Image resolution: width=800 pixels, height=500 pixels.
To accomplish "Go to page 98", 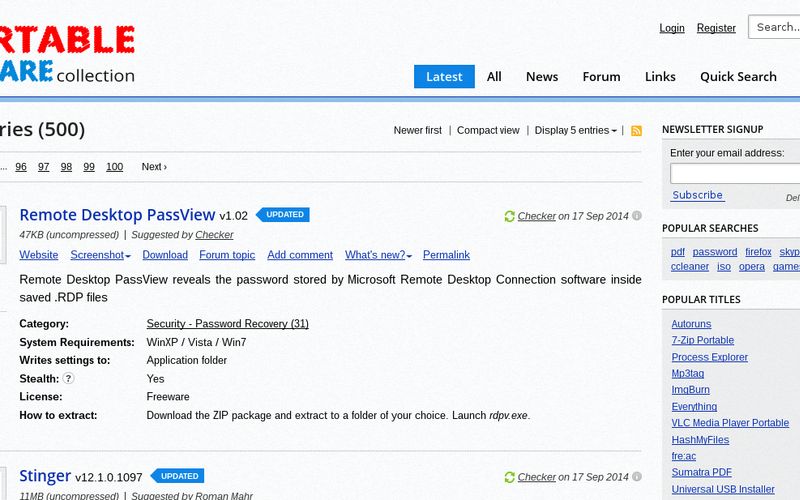I will [66, 167].
